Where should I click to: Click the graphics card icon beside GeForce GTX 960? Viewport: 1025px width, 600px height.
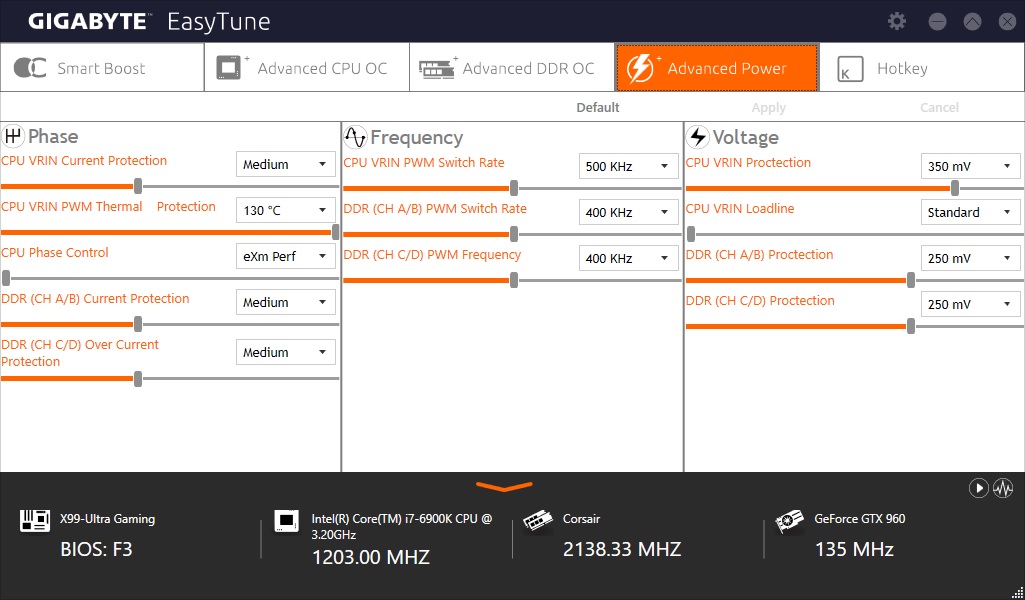point(789,521)
